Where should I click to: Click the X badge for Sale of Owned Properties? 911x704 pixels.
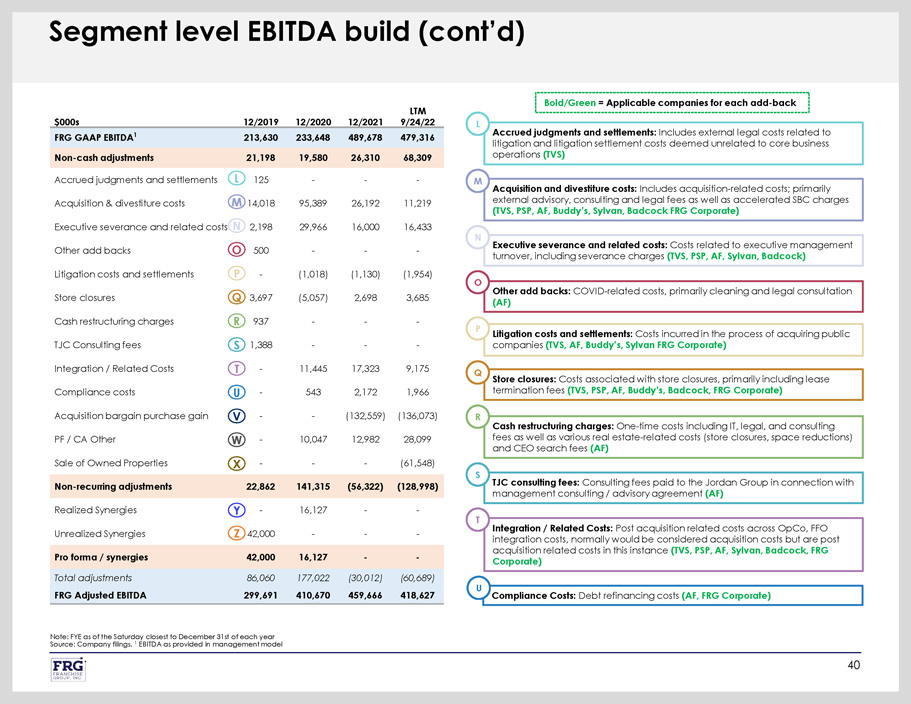[x=237, y=463]
